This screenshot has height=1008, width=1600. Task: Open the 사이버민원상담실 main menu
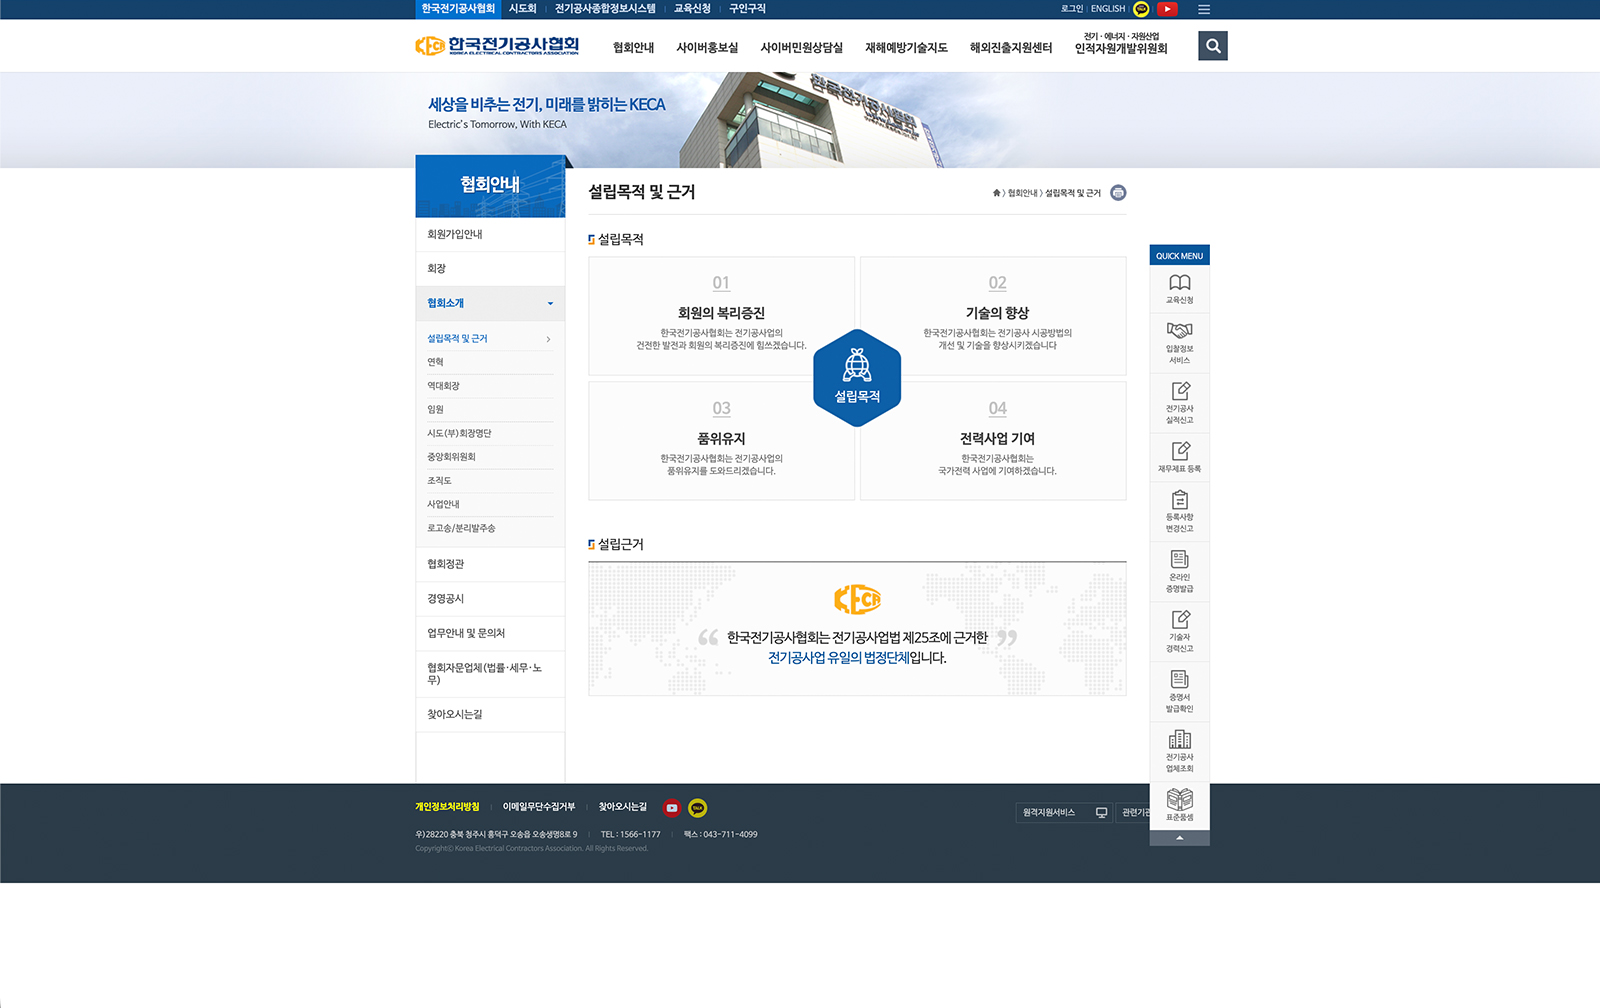801,48
